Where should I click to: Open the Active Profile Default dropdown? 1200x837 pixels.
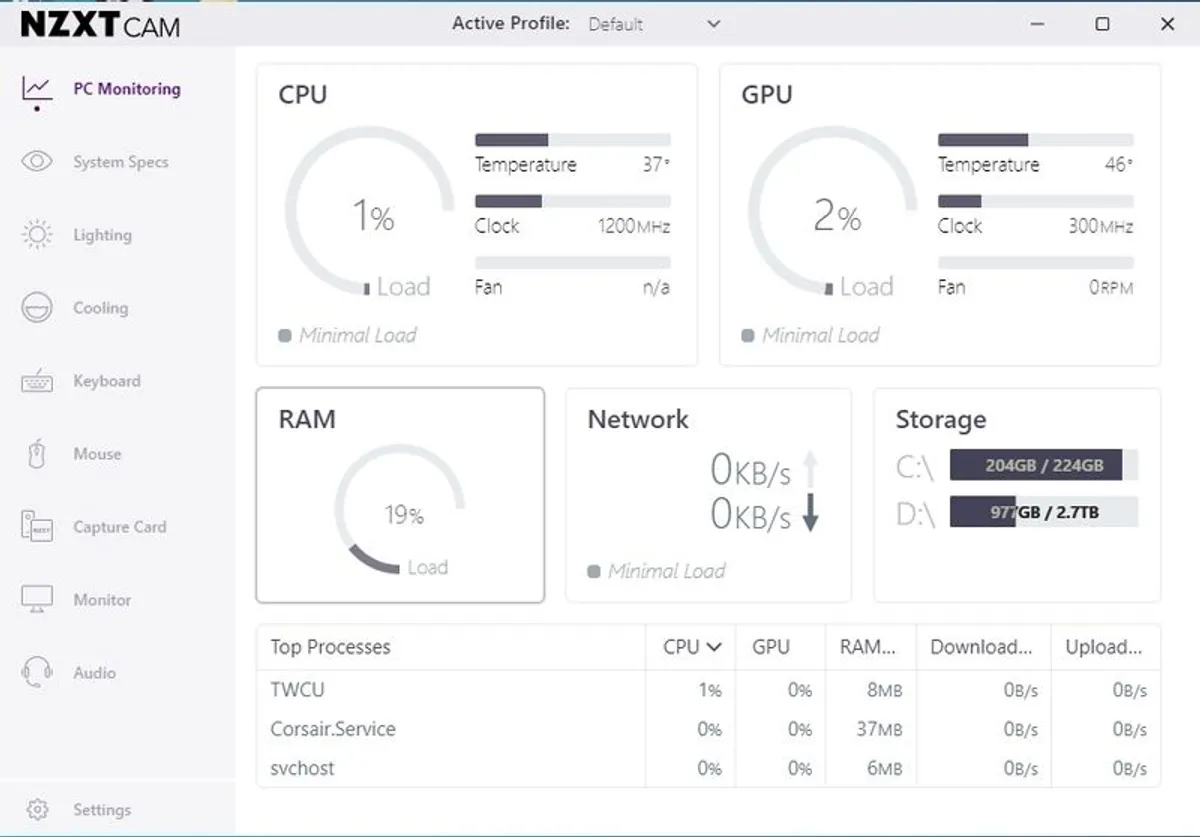pos(654,24)
